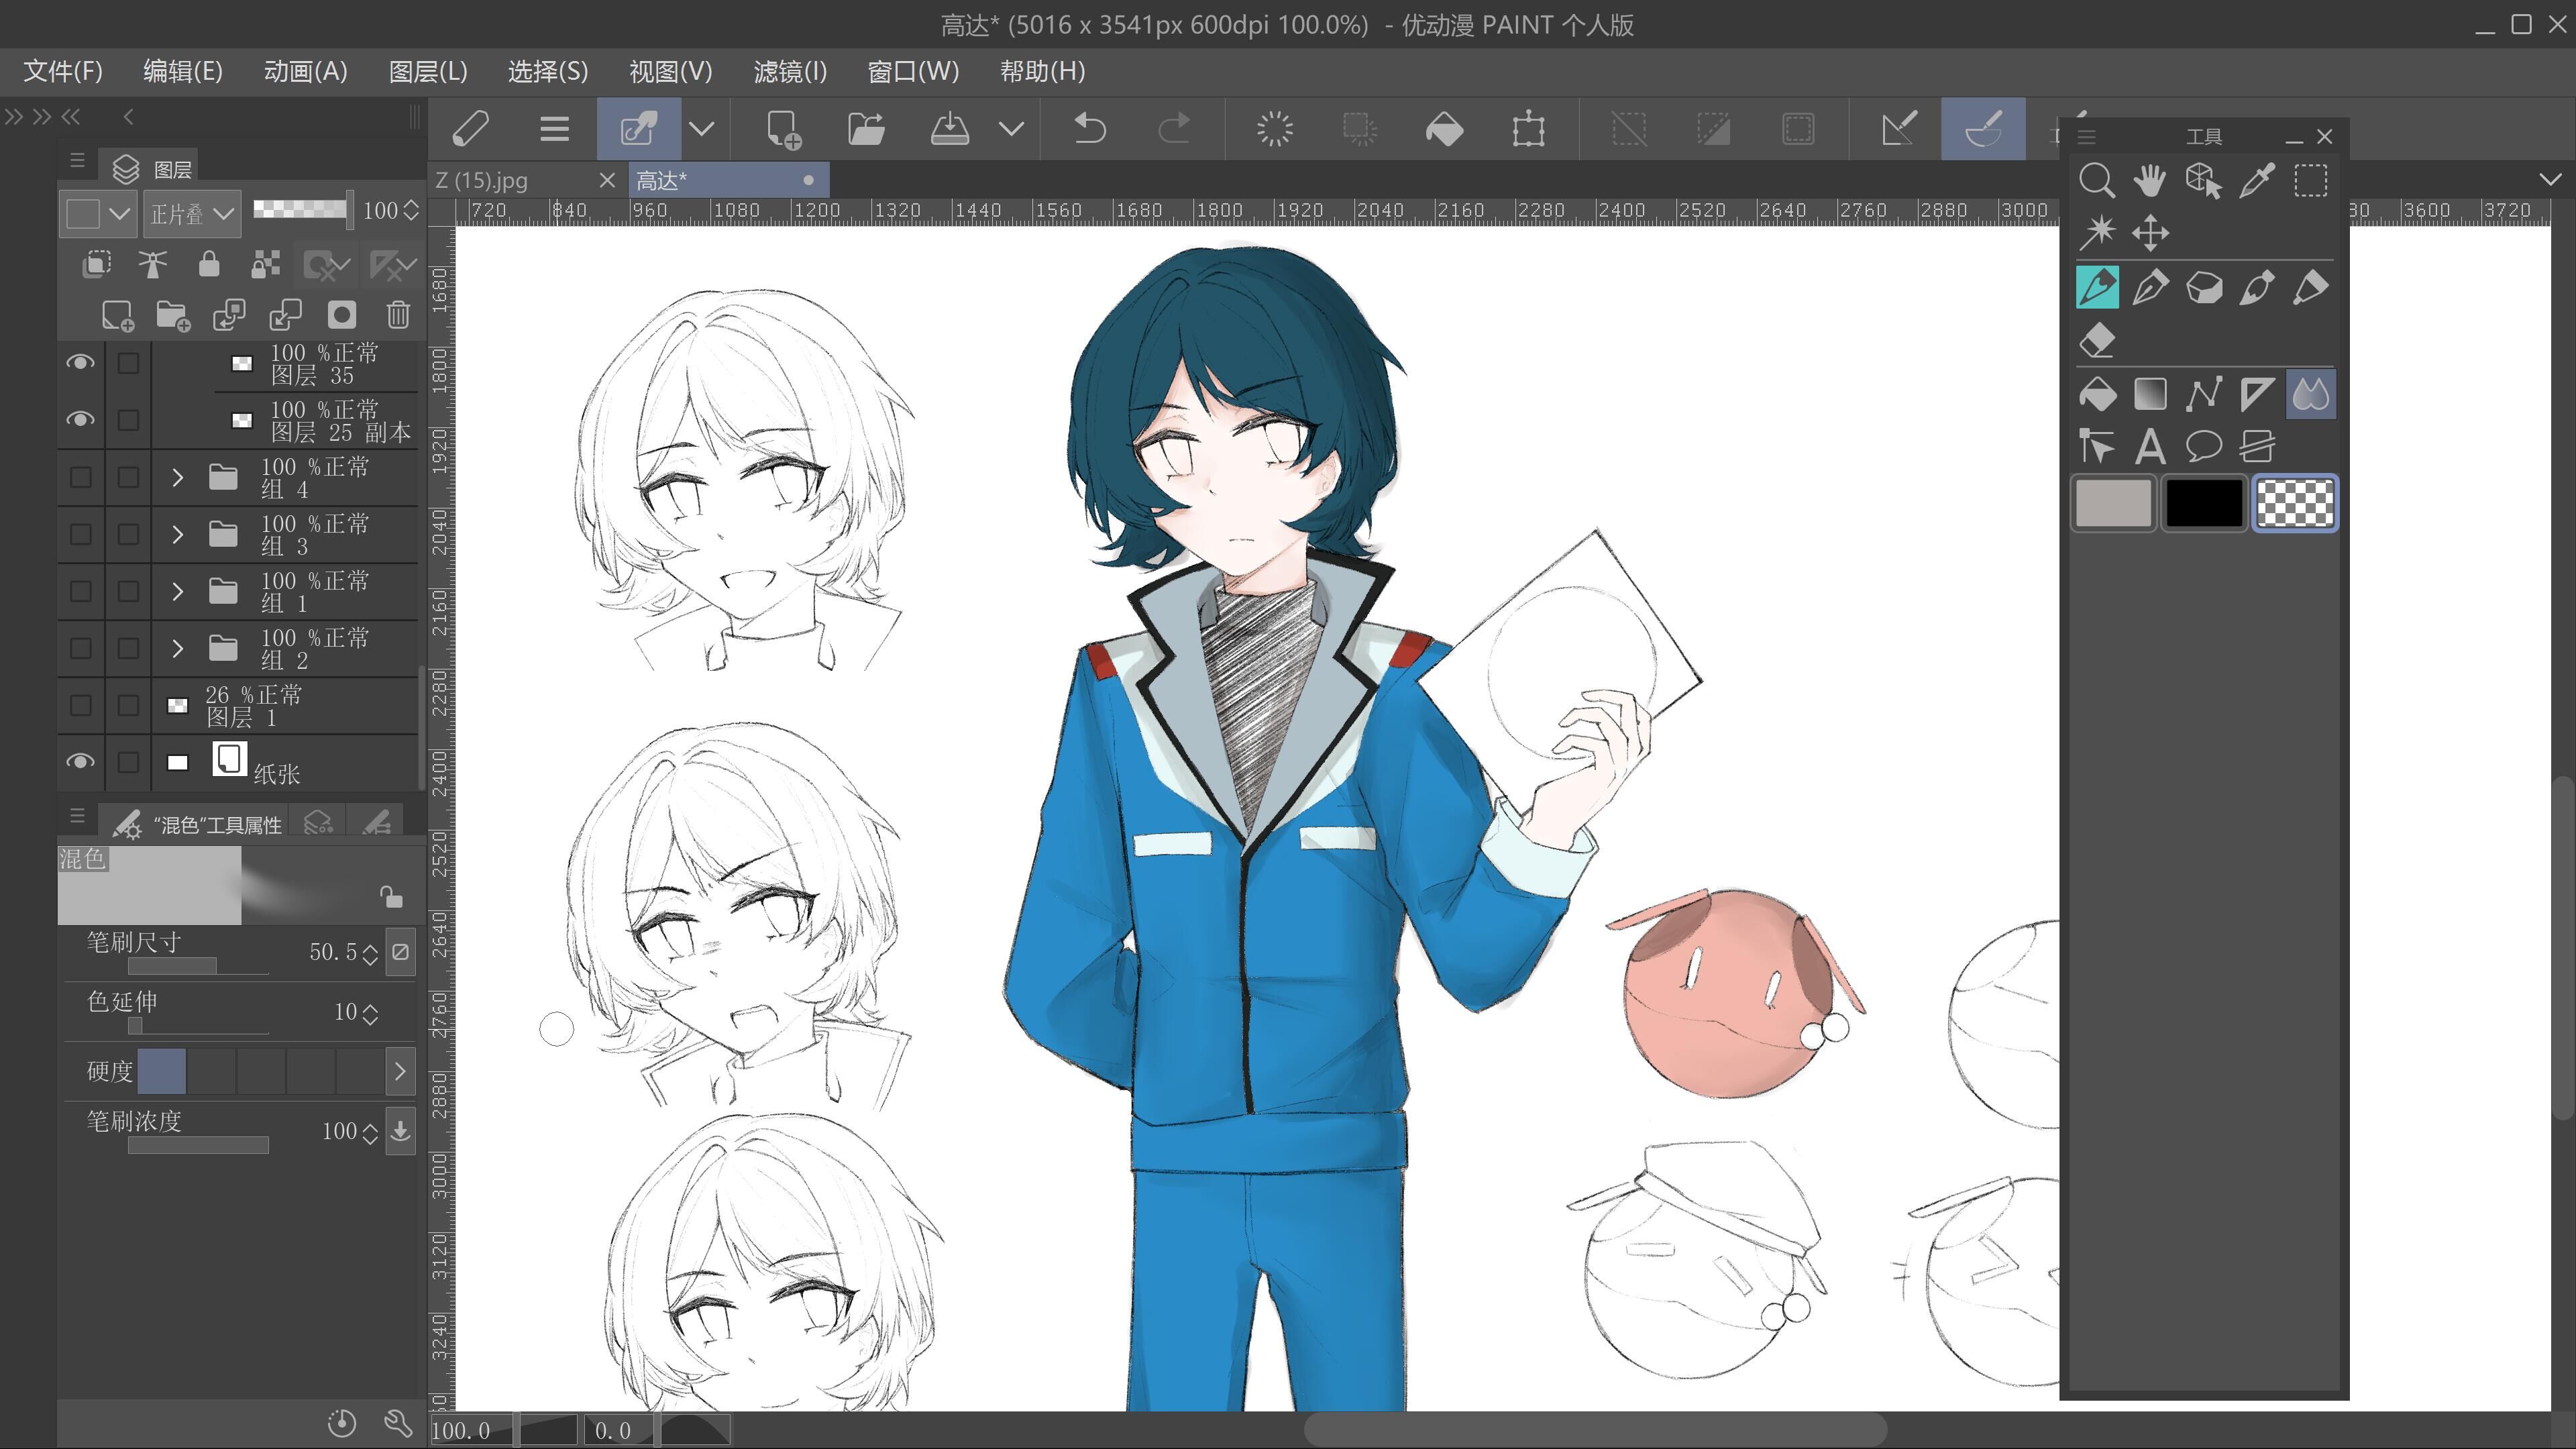Open the 正片叠 blending mode dropdown
Screen dimensions: 2576x1449
[191, 212]
